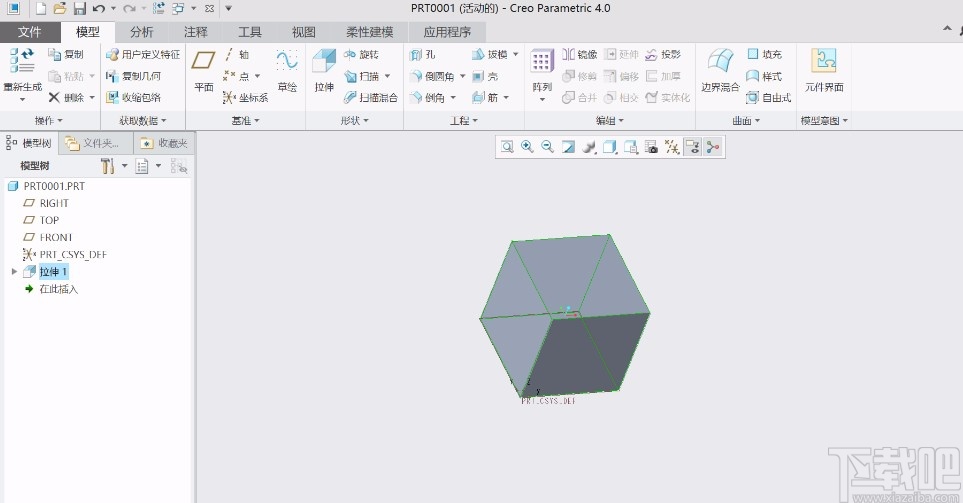Select the 边界混合 boundary blend tool

point(720,71)
